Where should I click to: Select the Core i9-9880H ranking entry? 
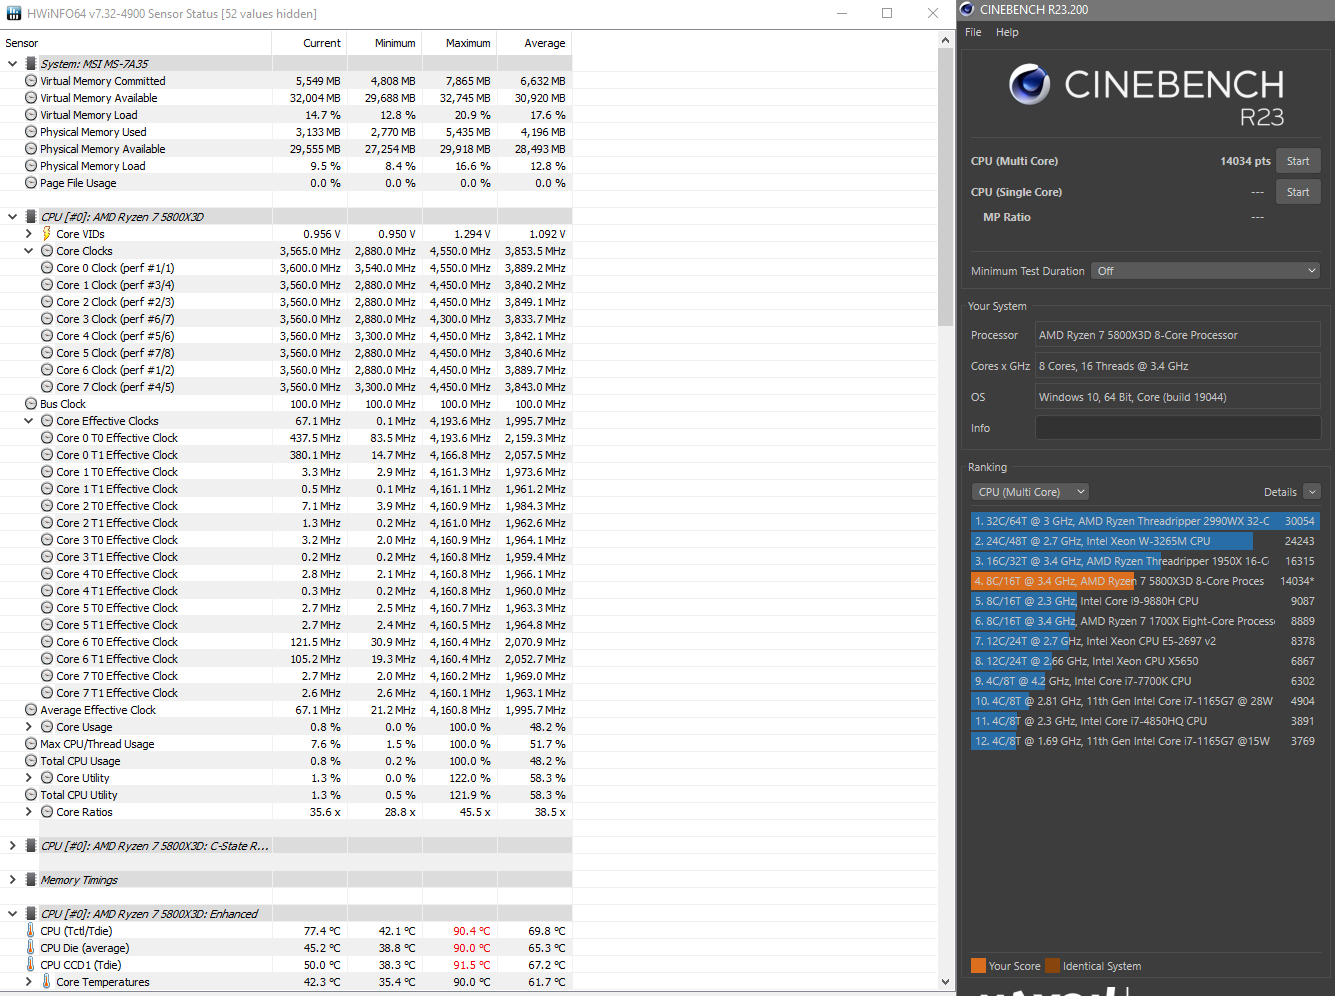[1145, 601]
